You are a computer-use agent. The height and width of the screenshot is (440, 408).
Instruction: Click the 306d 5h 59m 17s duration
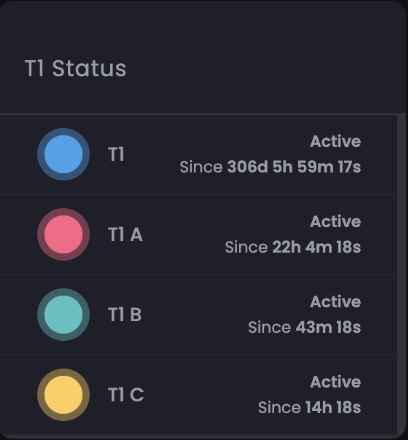(x=294, y=167)
